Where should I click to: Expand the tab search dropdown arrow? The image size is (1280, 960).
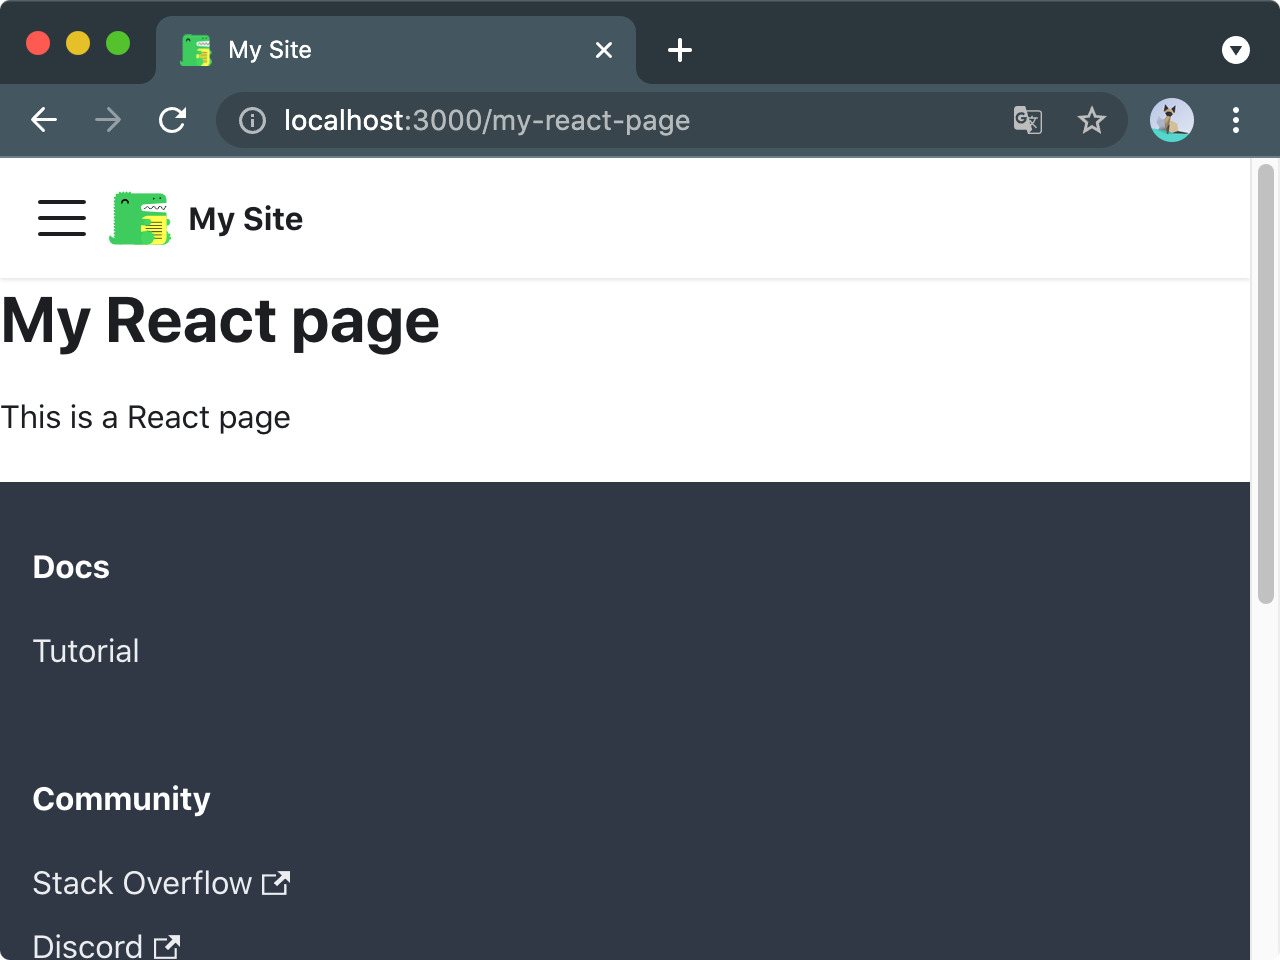pyautogui.click(x=1236, y=50)
